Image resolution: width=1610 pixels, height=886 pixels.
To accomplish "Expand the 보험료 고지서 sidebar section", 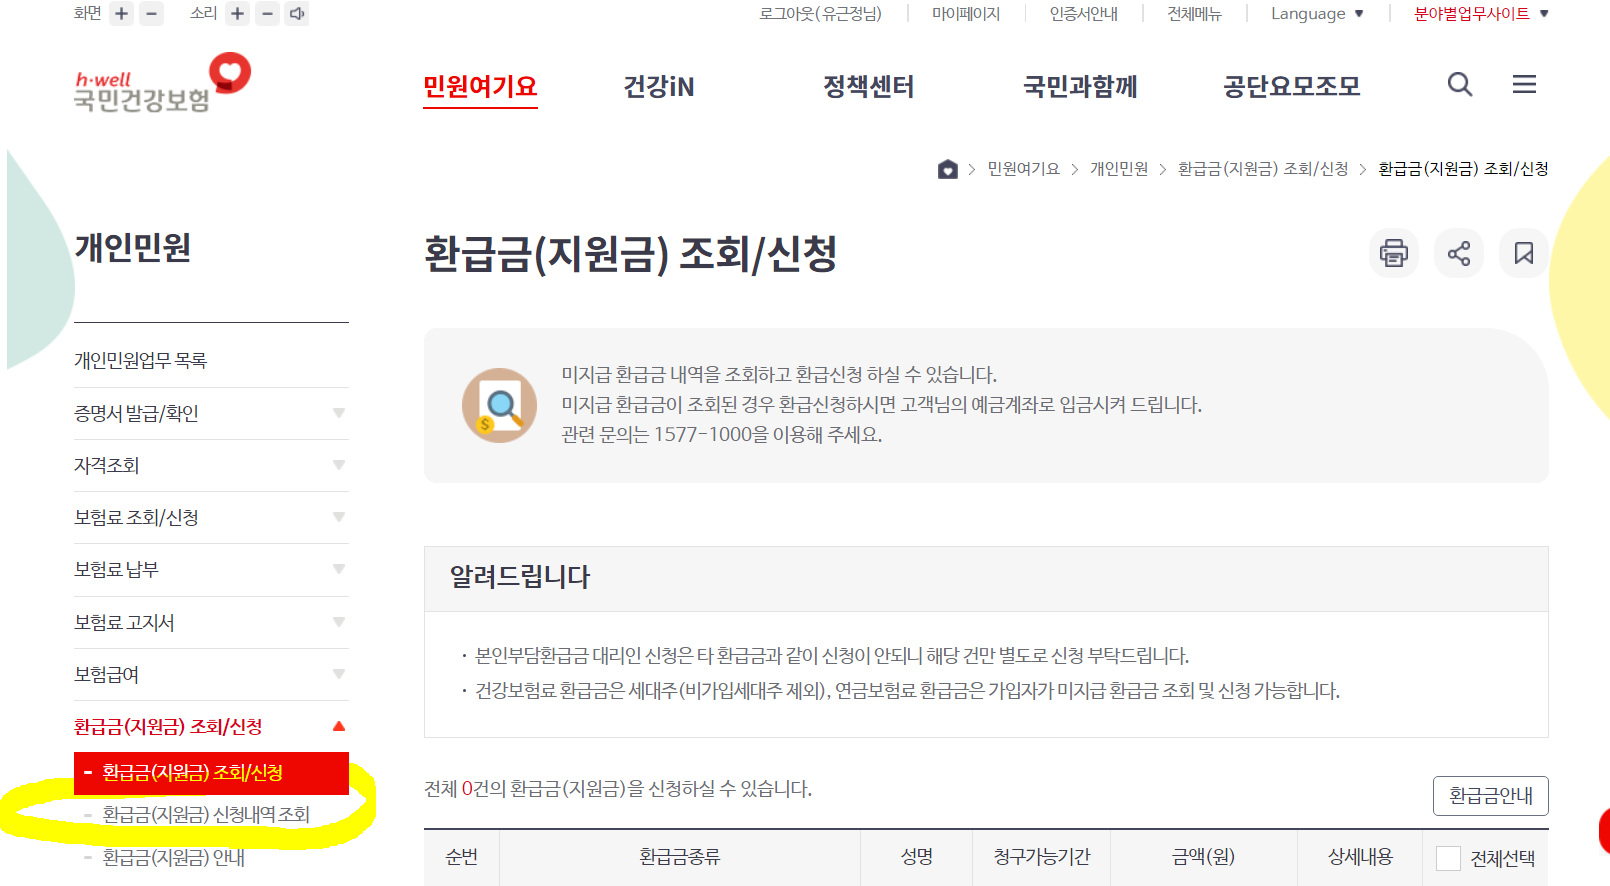I will coord(211,622).
